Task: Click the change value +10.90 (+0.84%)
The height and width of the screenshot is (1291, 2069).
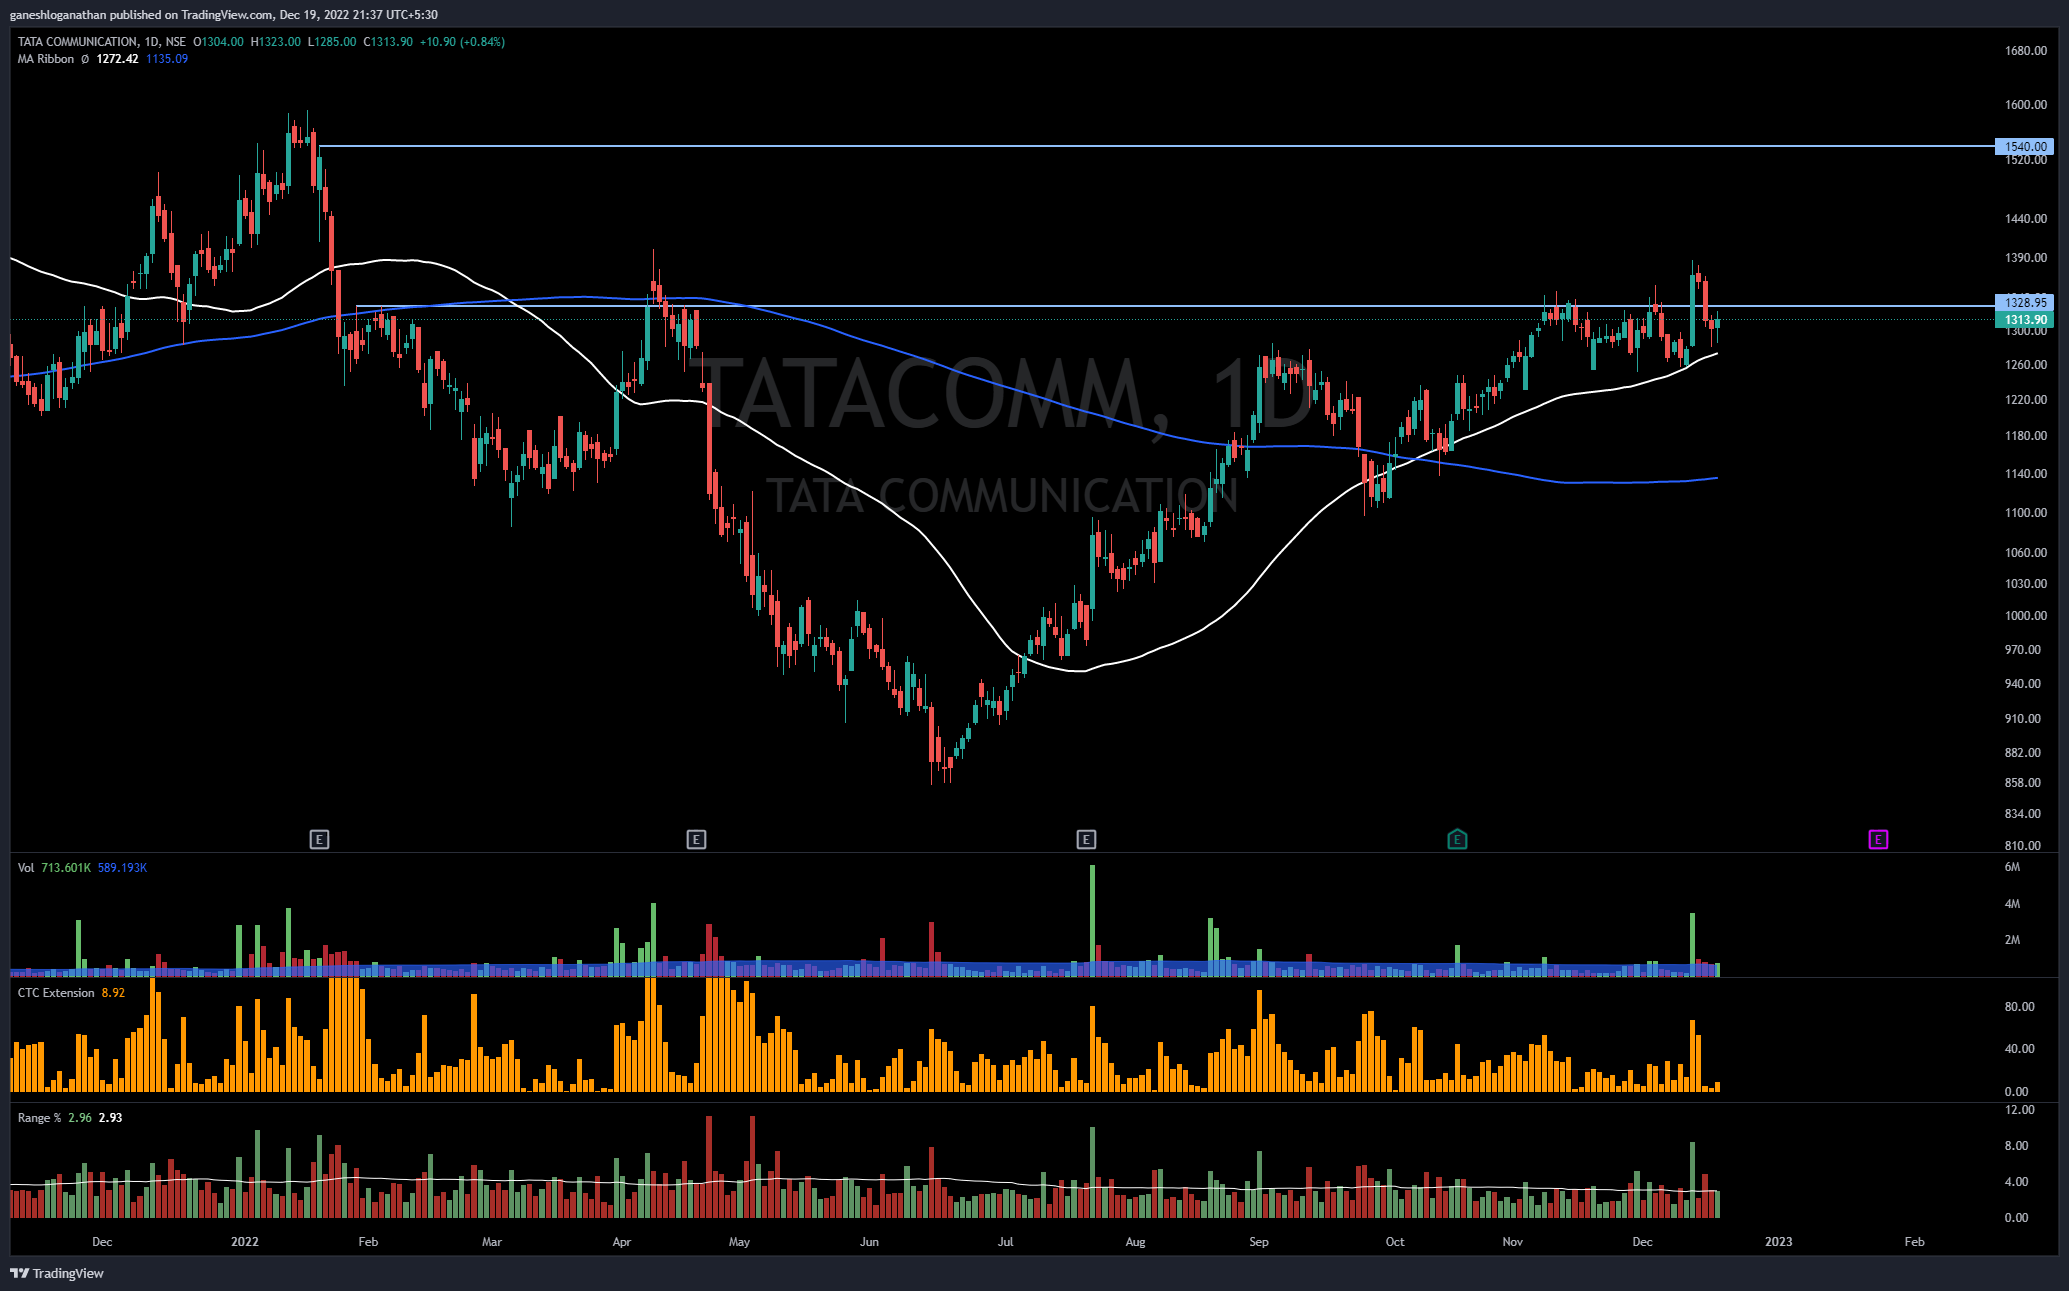Action: click(462, 42)
